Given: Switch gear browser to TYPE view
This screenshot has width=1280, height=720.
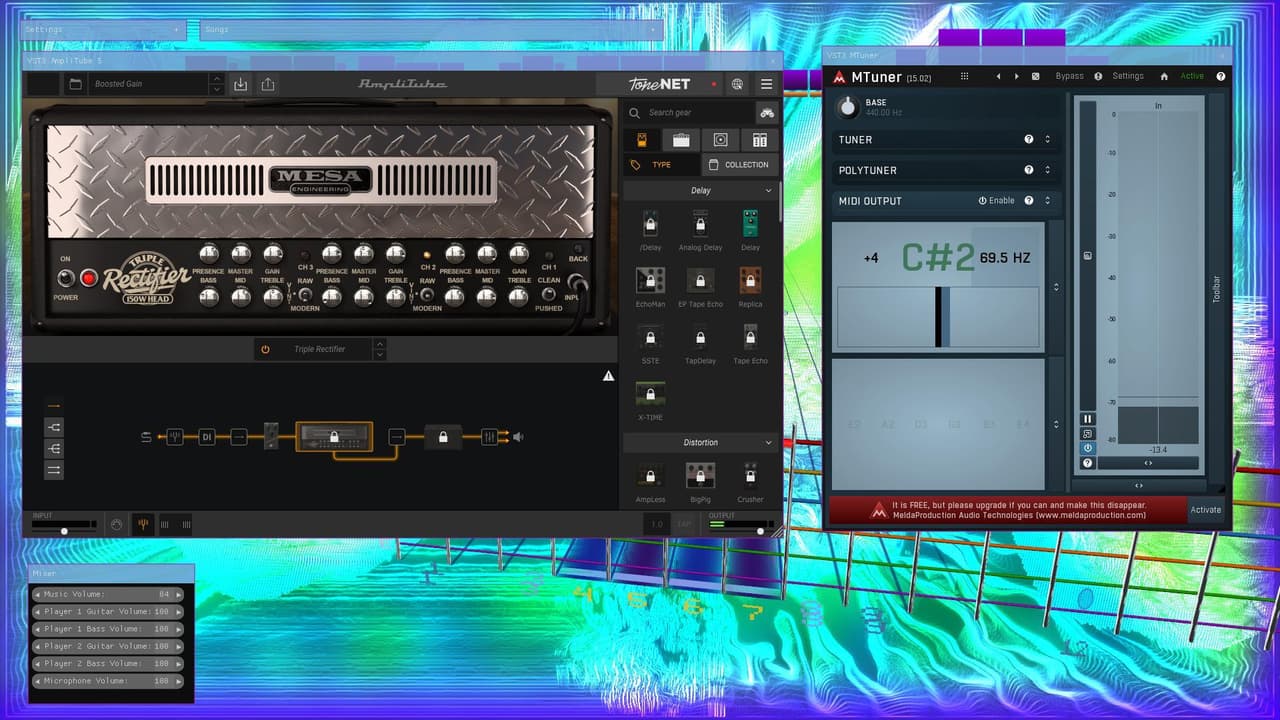Looking at the screenshot, I should (661, 165).
